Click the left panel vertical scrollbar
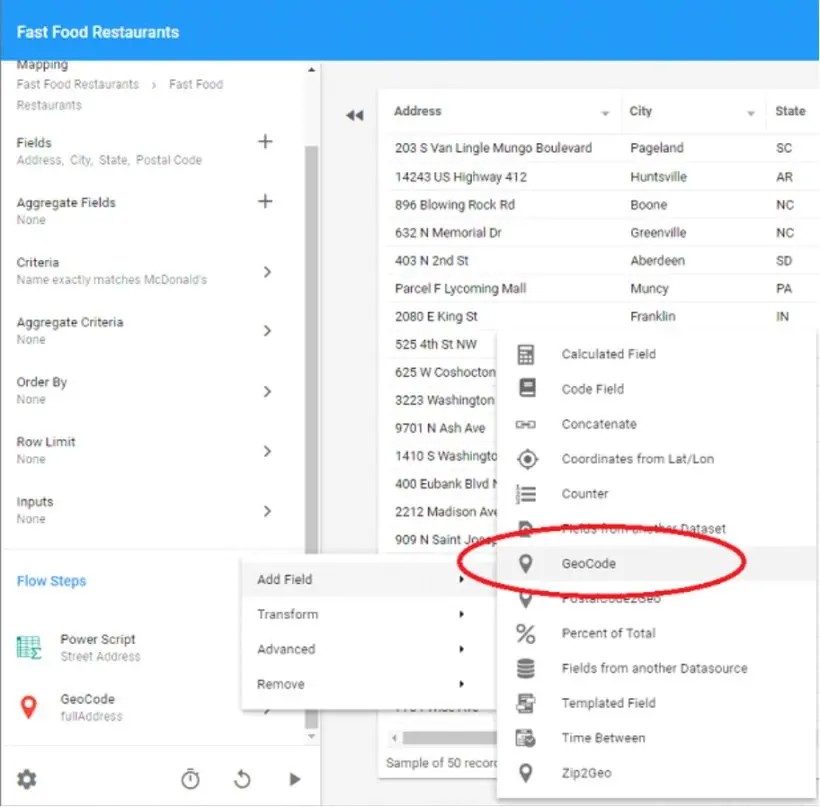820x807 pixels. 312,436
